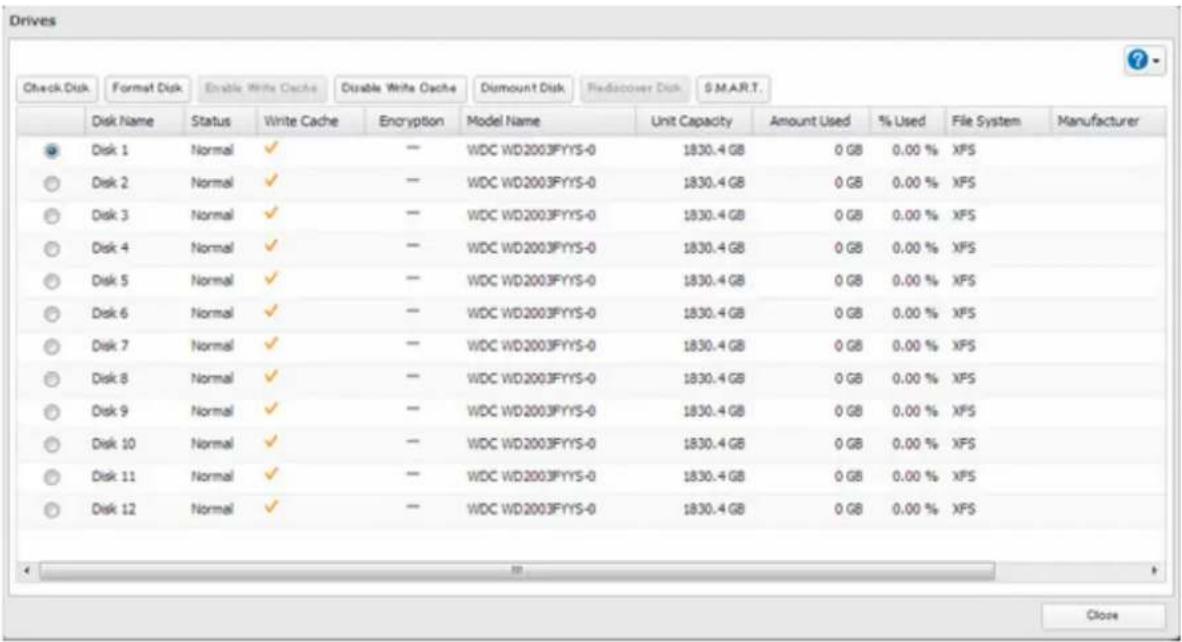The width and height of the screenshot is (1182, 642).
Task: Click the "Disk 1" name cell
Action: pyautogui.click(x=110, y=150)
